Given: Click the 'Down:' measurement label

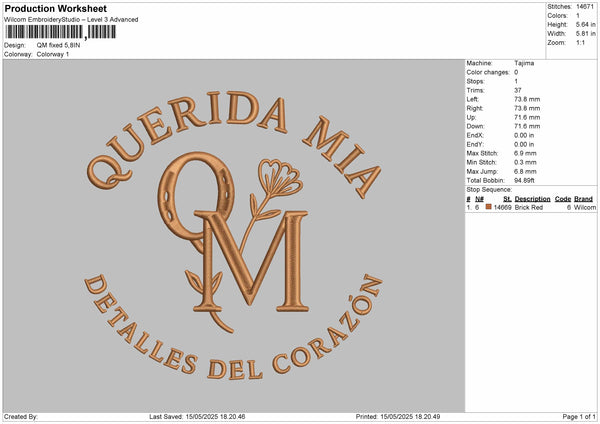Looking at the screenshot, I should [x=475, y=126].
